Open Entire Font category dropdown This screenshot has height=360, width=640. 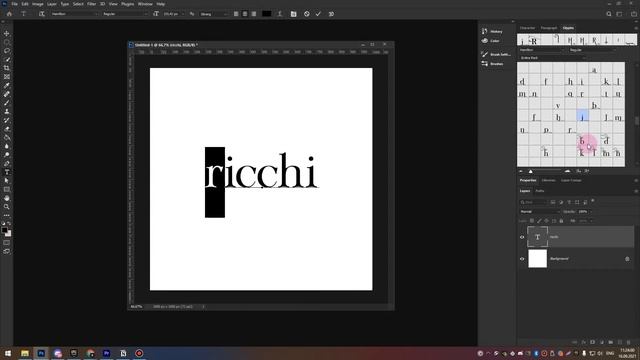click(x=553, y=58)
